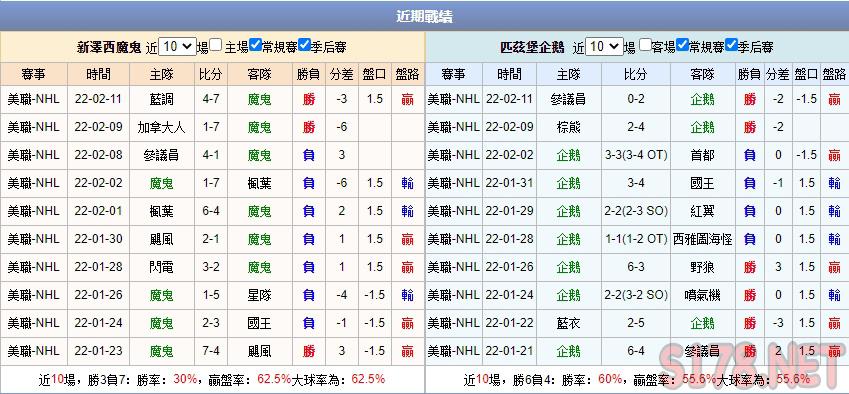Uncheck the Devils 常規賽 checkbox
The image size is (849, 394).
point(256,45)
